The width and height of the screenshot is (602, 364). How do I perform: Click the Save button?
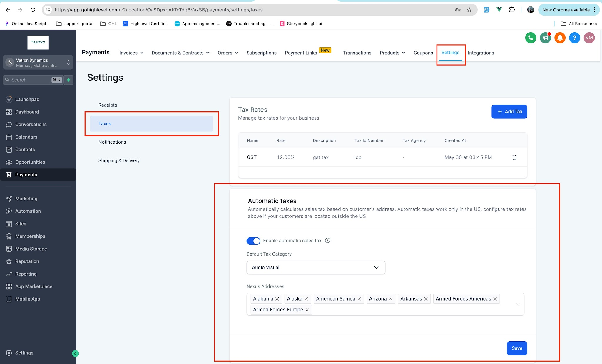pos(517,348)
